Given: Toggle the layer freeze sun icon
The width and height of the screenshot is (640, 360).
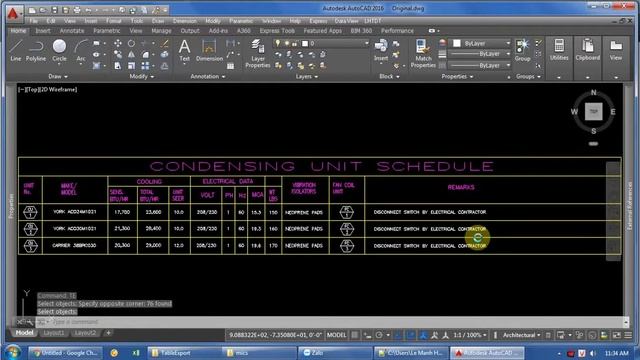Looking at the screenshot, I should click(287, 43).
